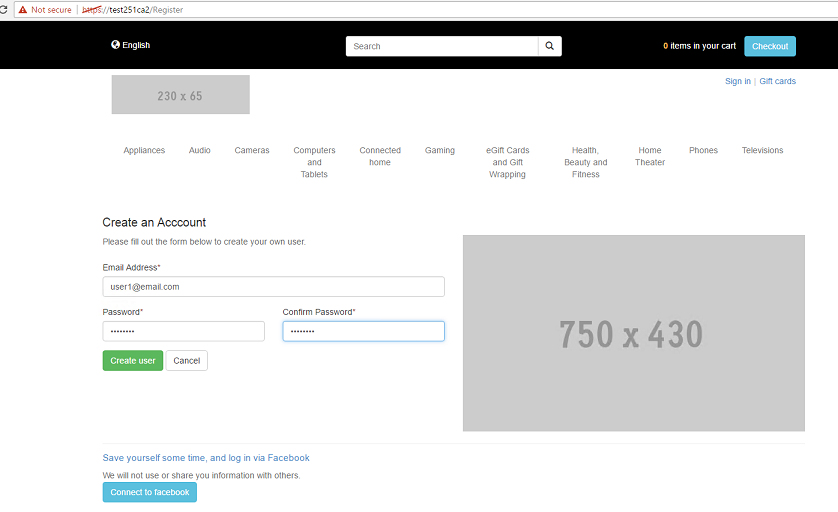Open the Audio category
The width and height of the screenshot is (838, 512).
(200, 151)
